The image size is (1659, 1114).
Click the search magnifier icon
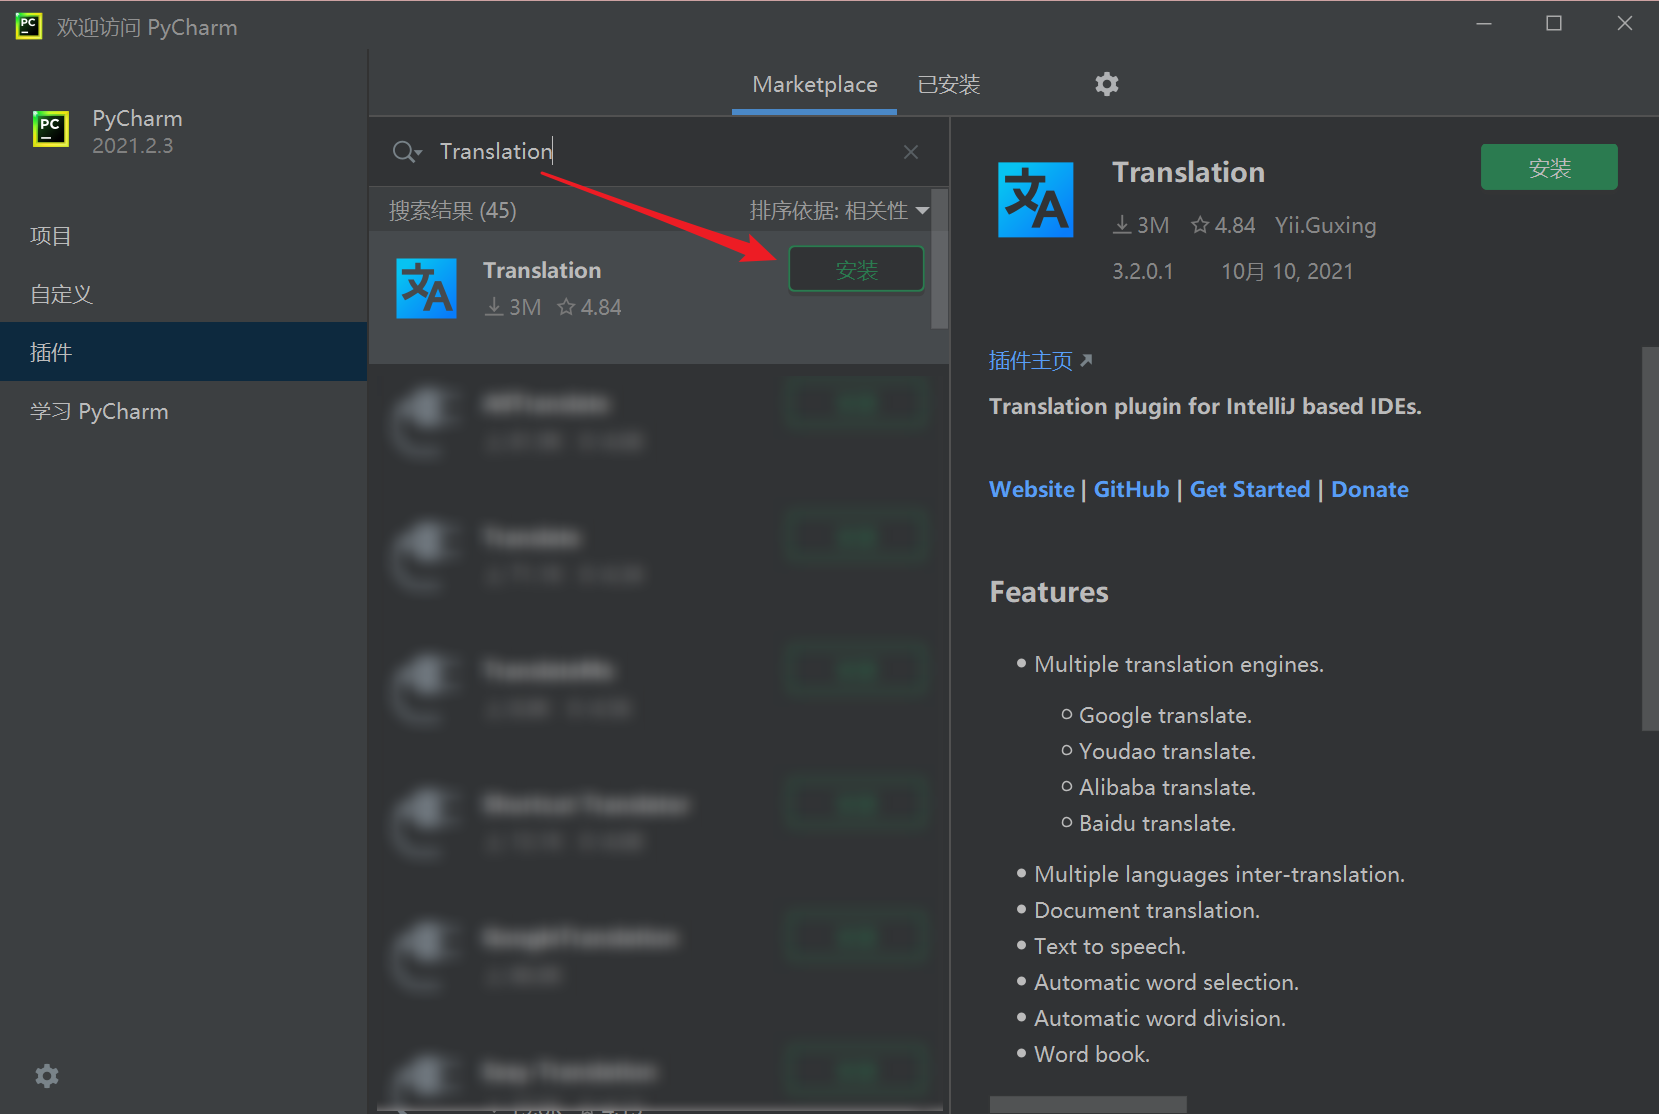[405, 152]
